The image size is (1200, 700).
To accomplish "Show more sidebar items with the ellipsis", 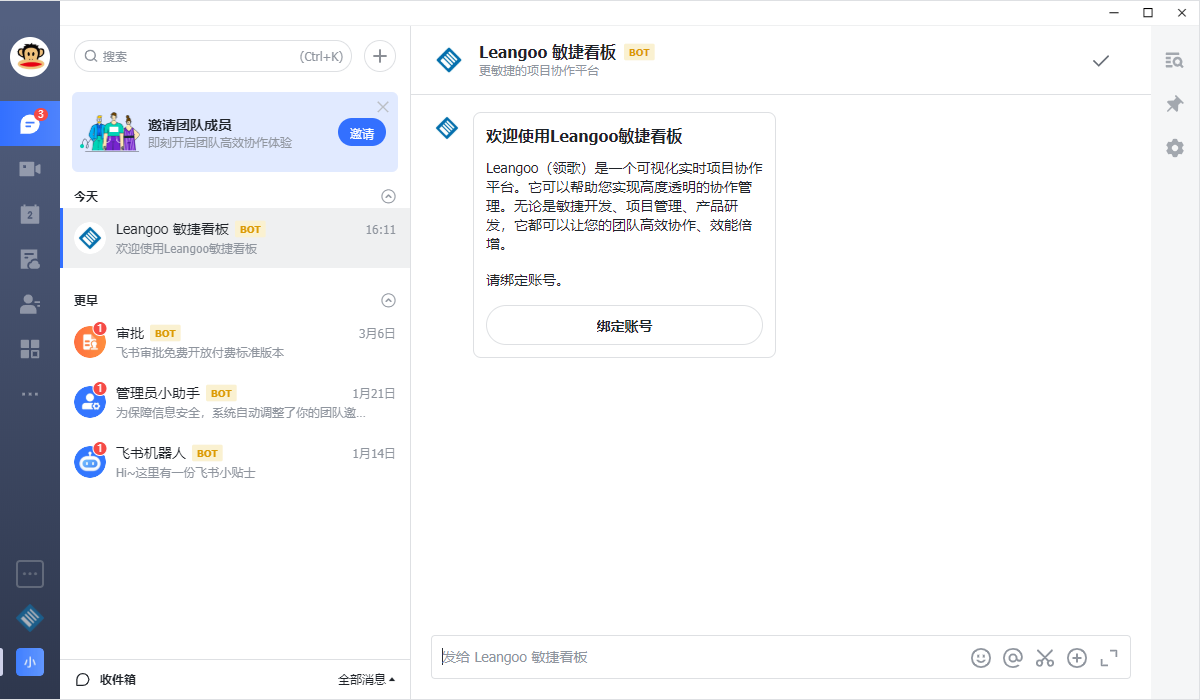I will tap(30, 394).
